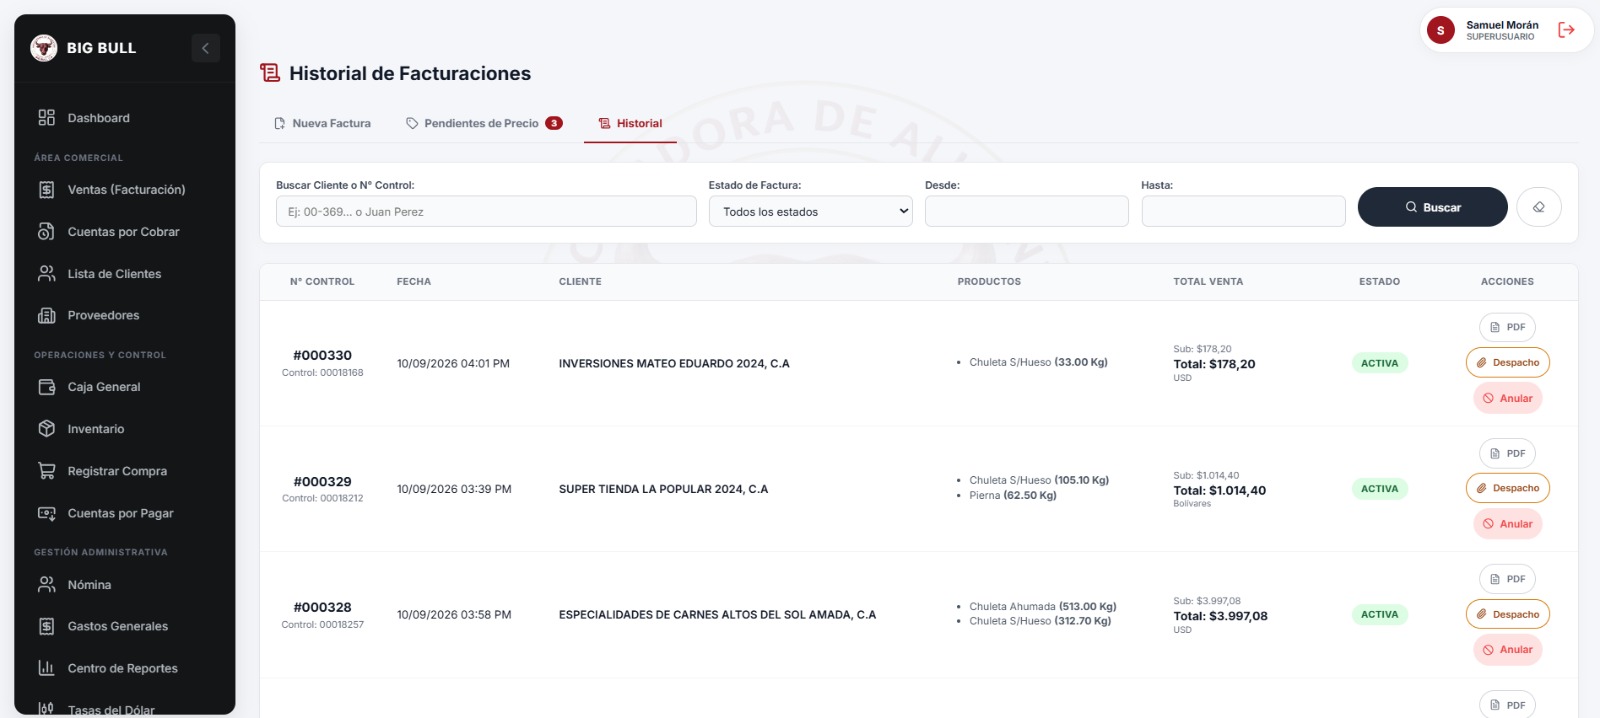
Task: Open Despacho for invoice #000329
Action: click(x=1507, y=488)
